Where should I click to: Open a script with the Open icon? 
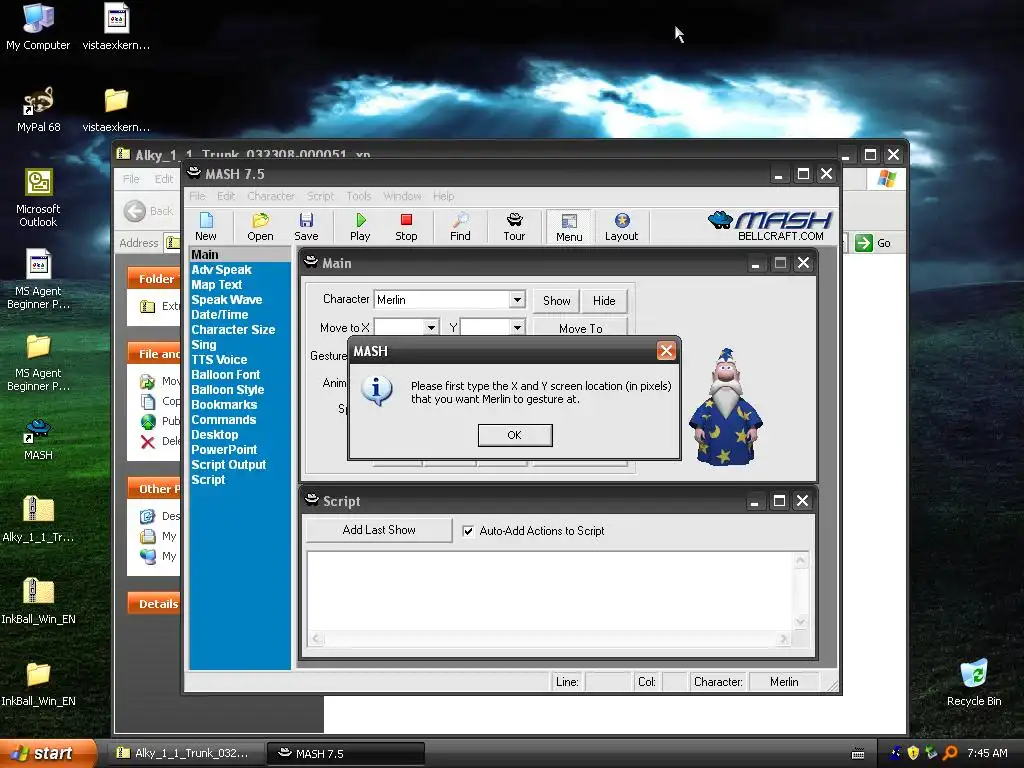pyautogui.click(x=260, y=227)
